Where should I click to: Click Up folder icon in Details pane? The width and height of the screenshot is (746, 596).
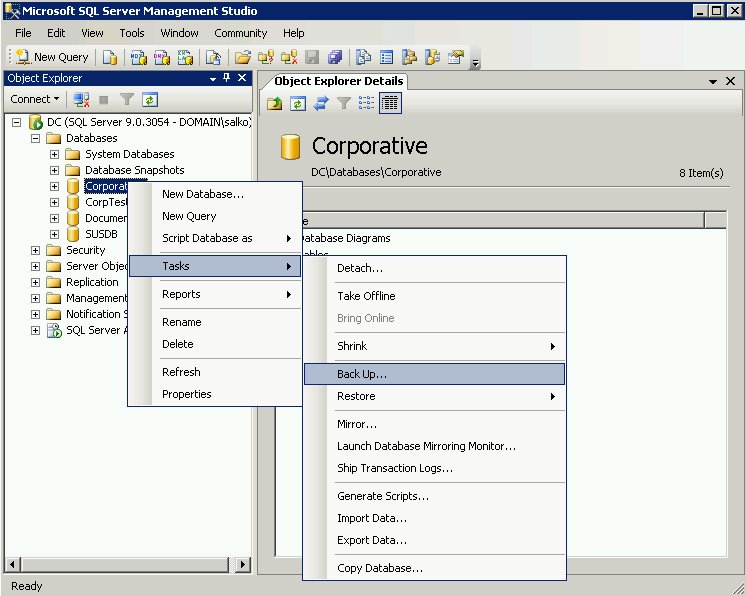click(275, 103)
